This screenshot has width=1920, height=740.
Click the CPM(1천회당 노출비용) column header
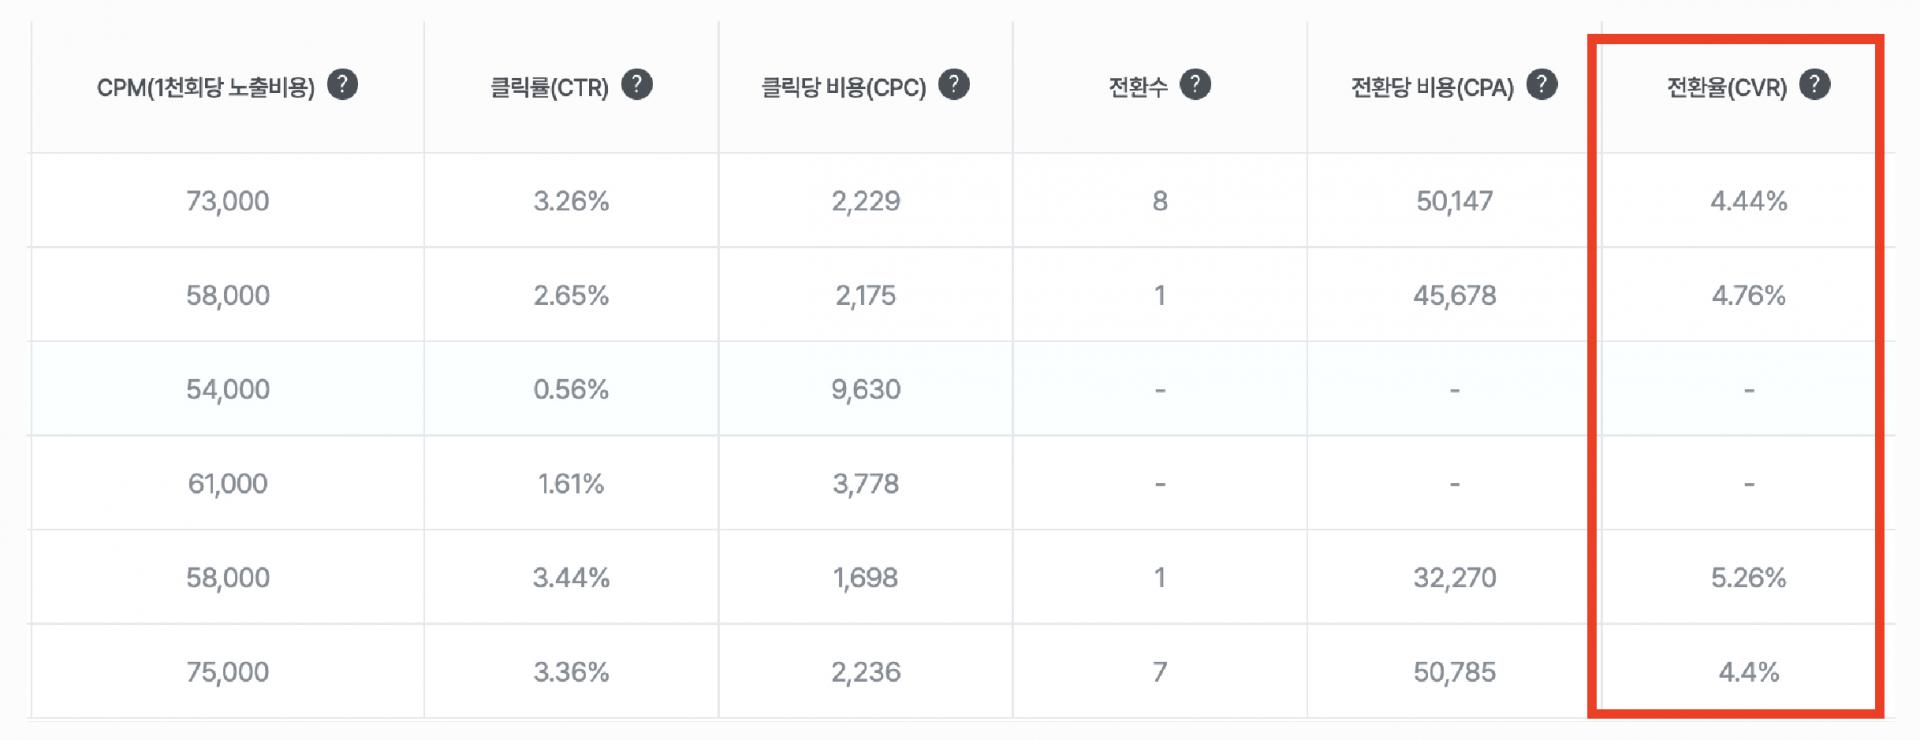coord(205,88)
